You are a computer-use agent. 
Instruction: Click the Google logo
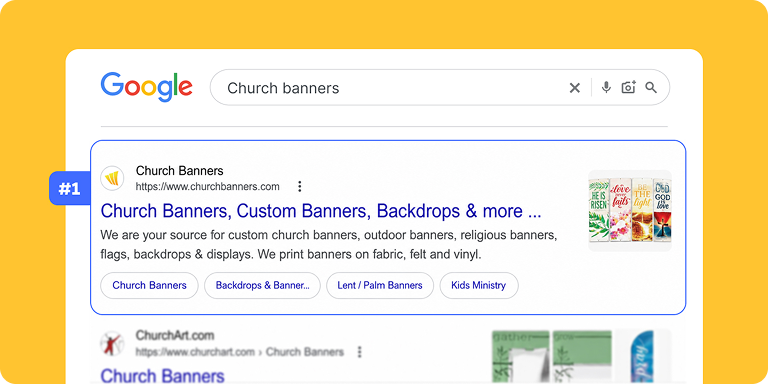[x=146, y=87]
